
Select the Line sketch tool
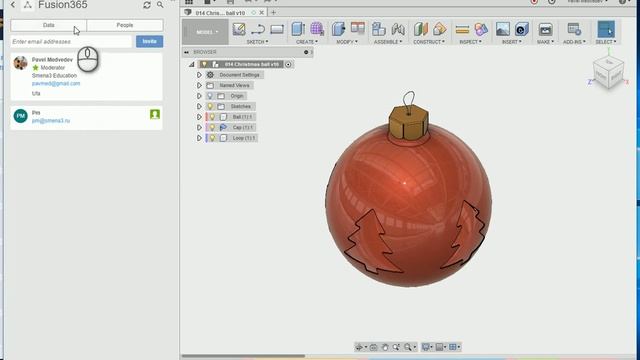click(258, 29)
